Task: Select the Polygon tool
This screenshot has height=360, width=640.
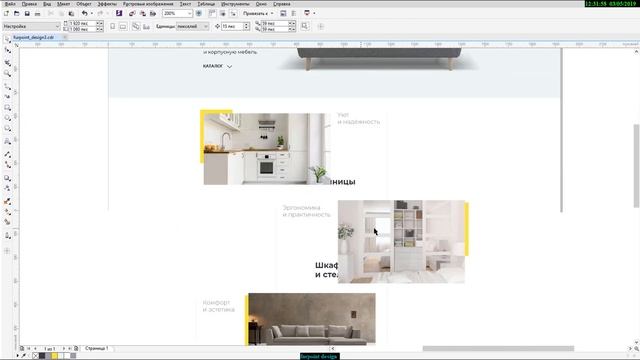Action: pyautogui.click(x=7, y=129)
